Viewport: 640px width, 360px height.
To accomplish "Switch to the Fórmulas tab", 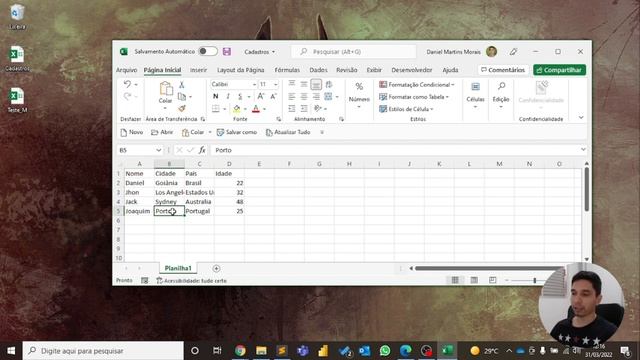I will 287,70.
